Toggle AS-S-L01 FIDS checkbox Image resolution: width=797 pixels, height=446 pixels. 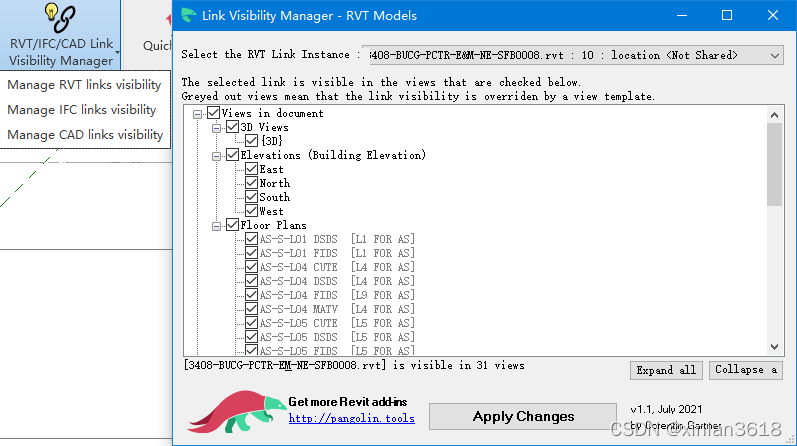click(251, 253)
